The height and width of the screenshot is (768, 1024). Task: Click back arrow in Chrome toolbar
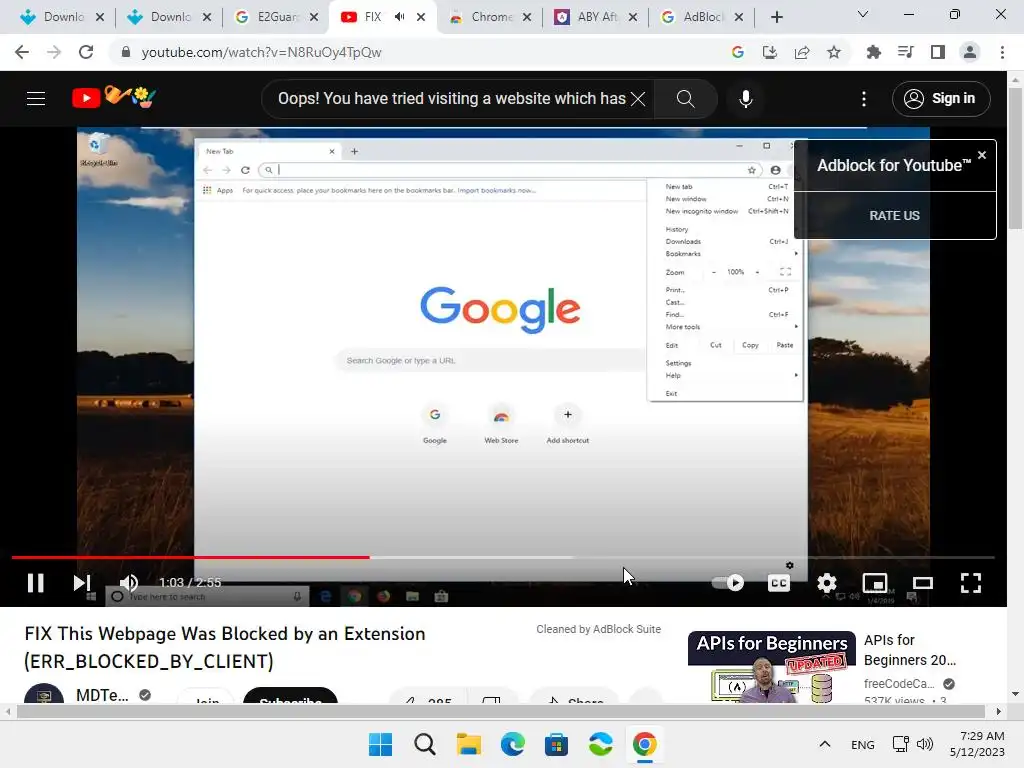point(22,52)
